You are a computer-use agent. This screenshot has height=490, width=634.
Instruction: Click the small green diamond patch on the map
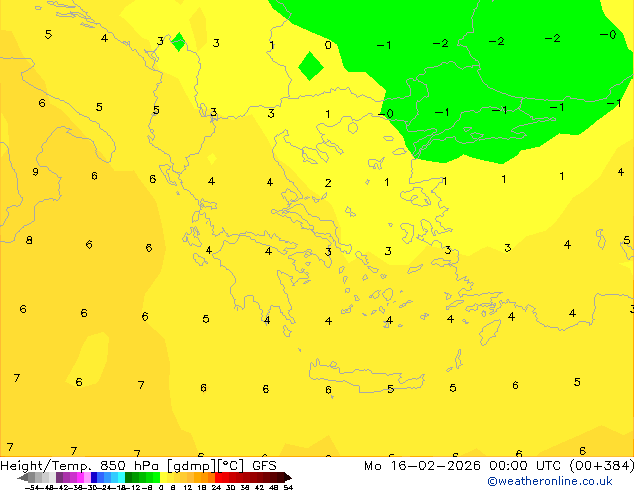click(178, 42)
